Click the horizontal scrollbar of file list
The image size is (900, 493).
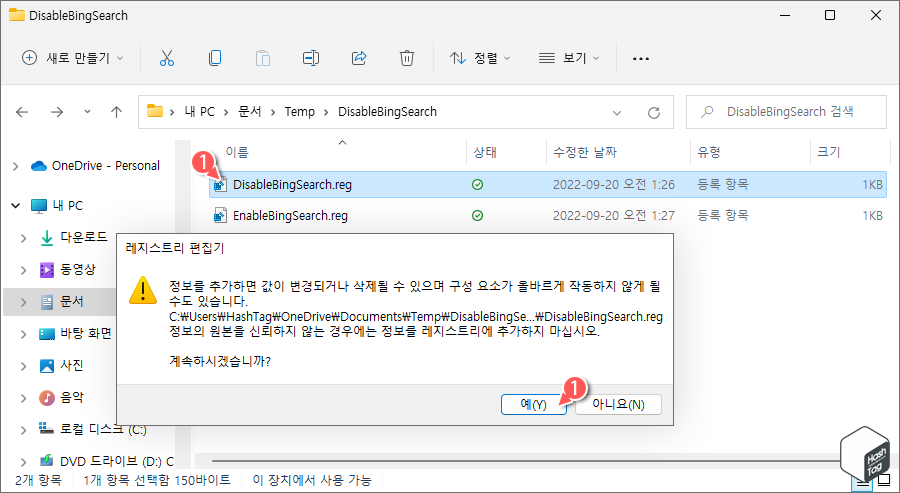[x=525, y=460]
